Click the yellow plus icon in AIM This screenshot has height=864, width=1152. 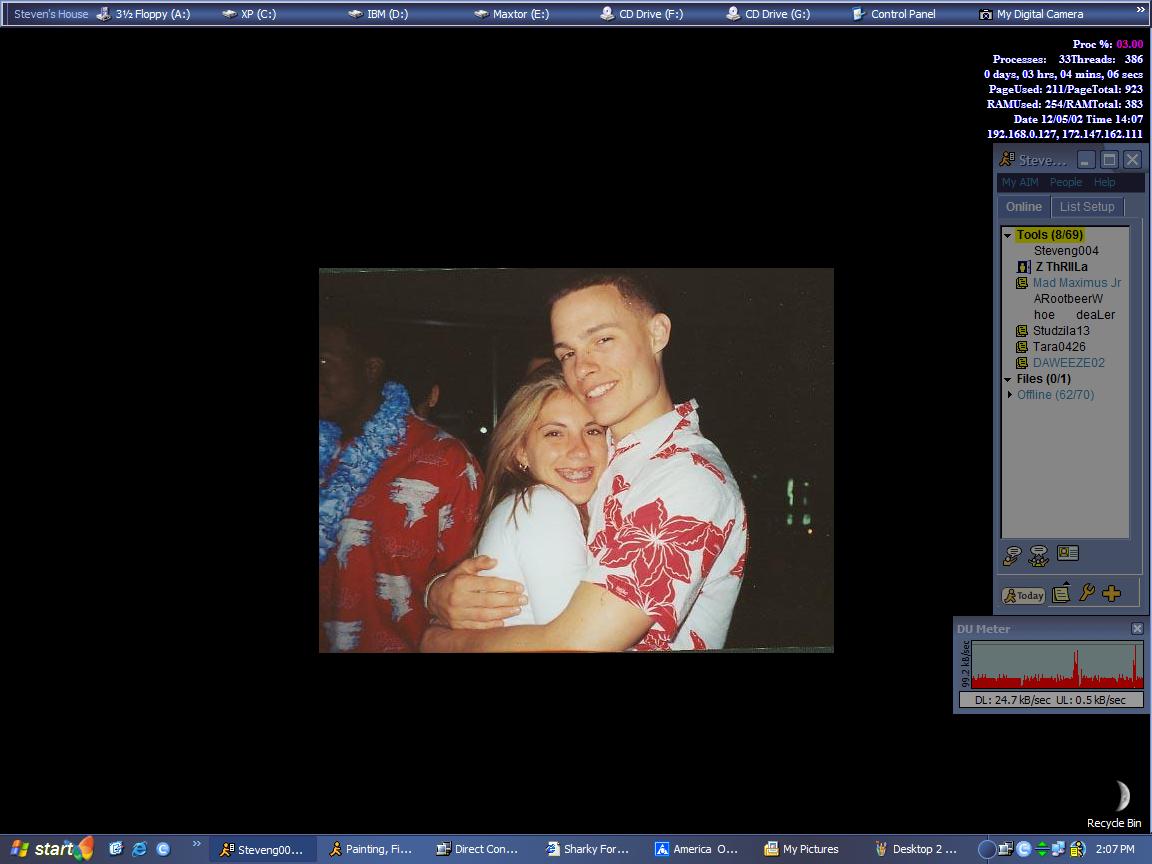click(1111, 594)
